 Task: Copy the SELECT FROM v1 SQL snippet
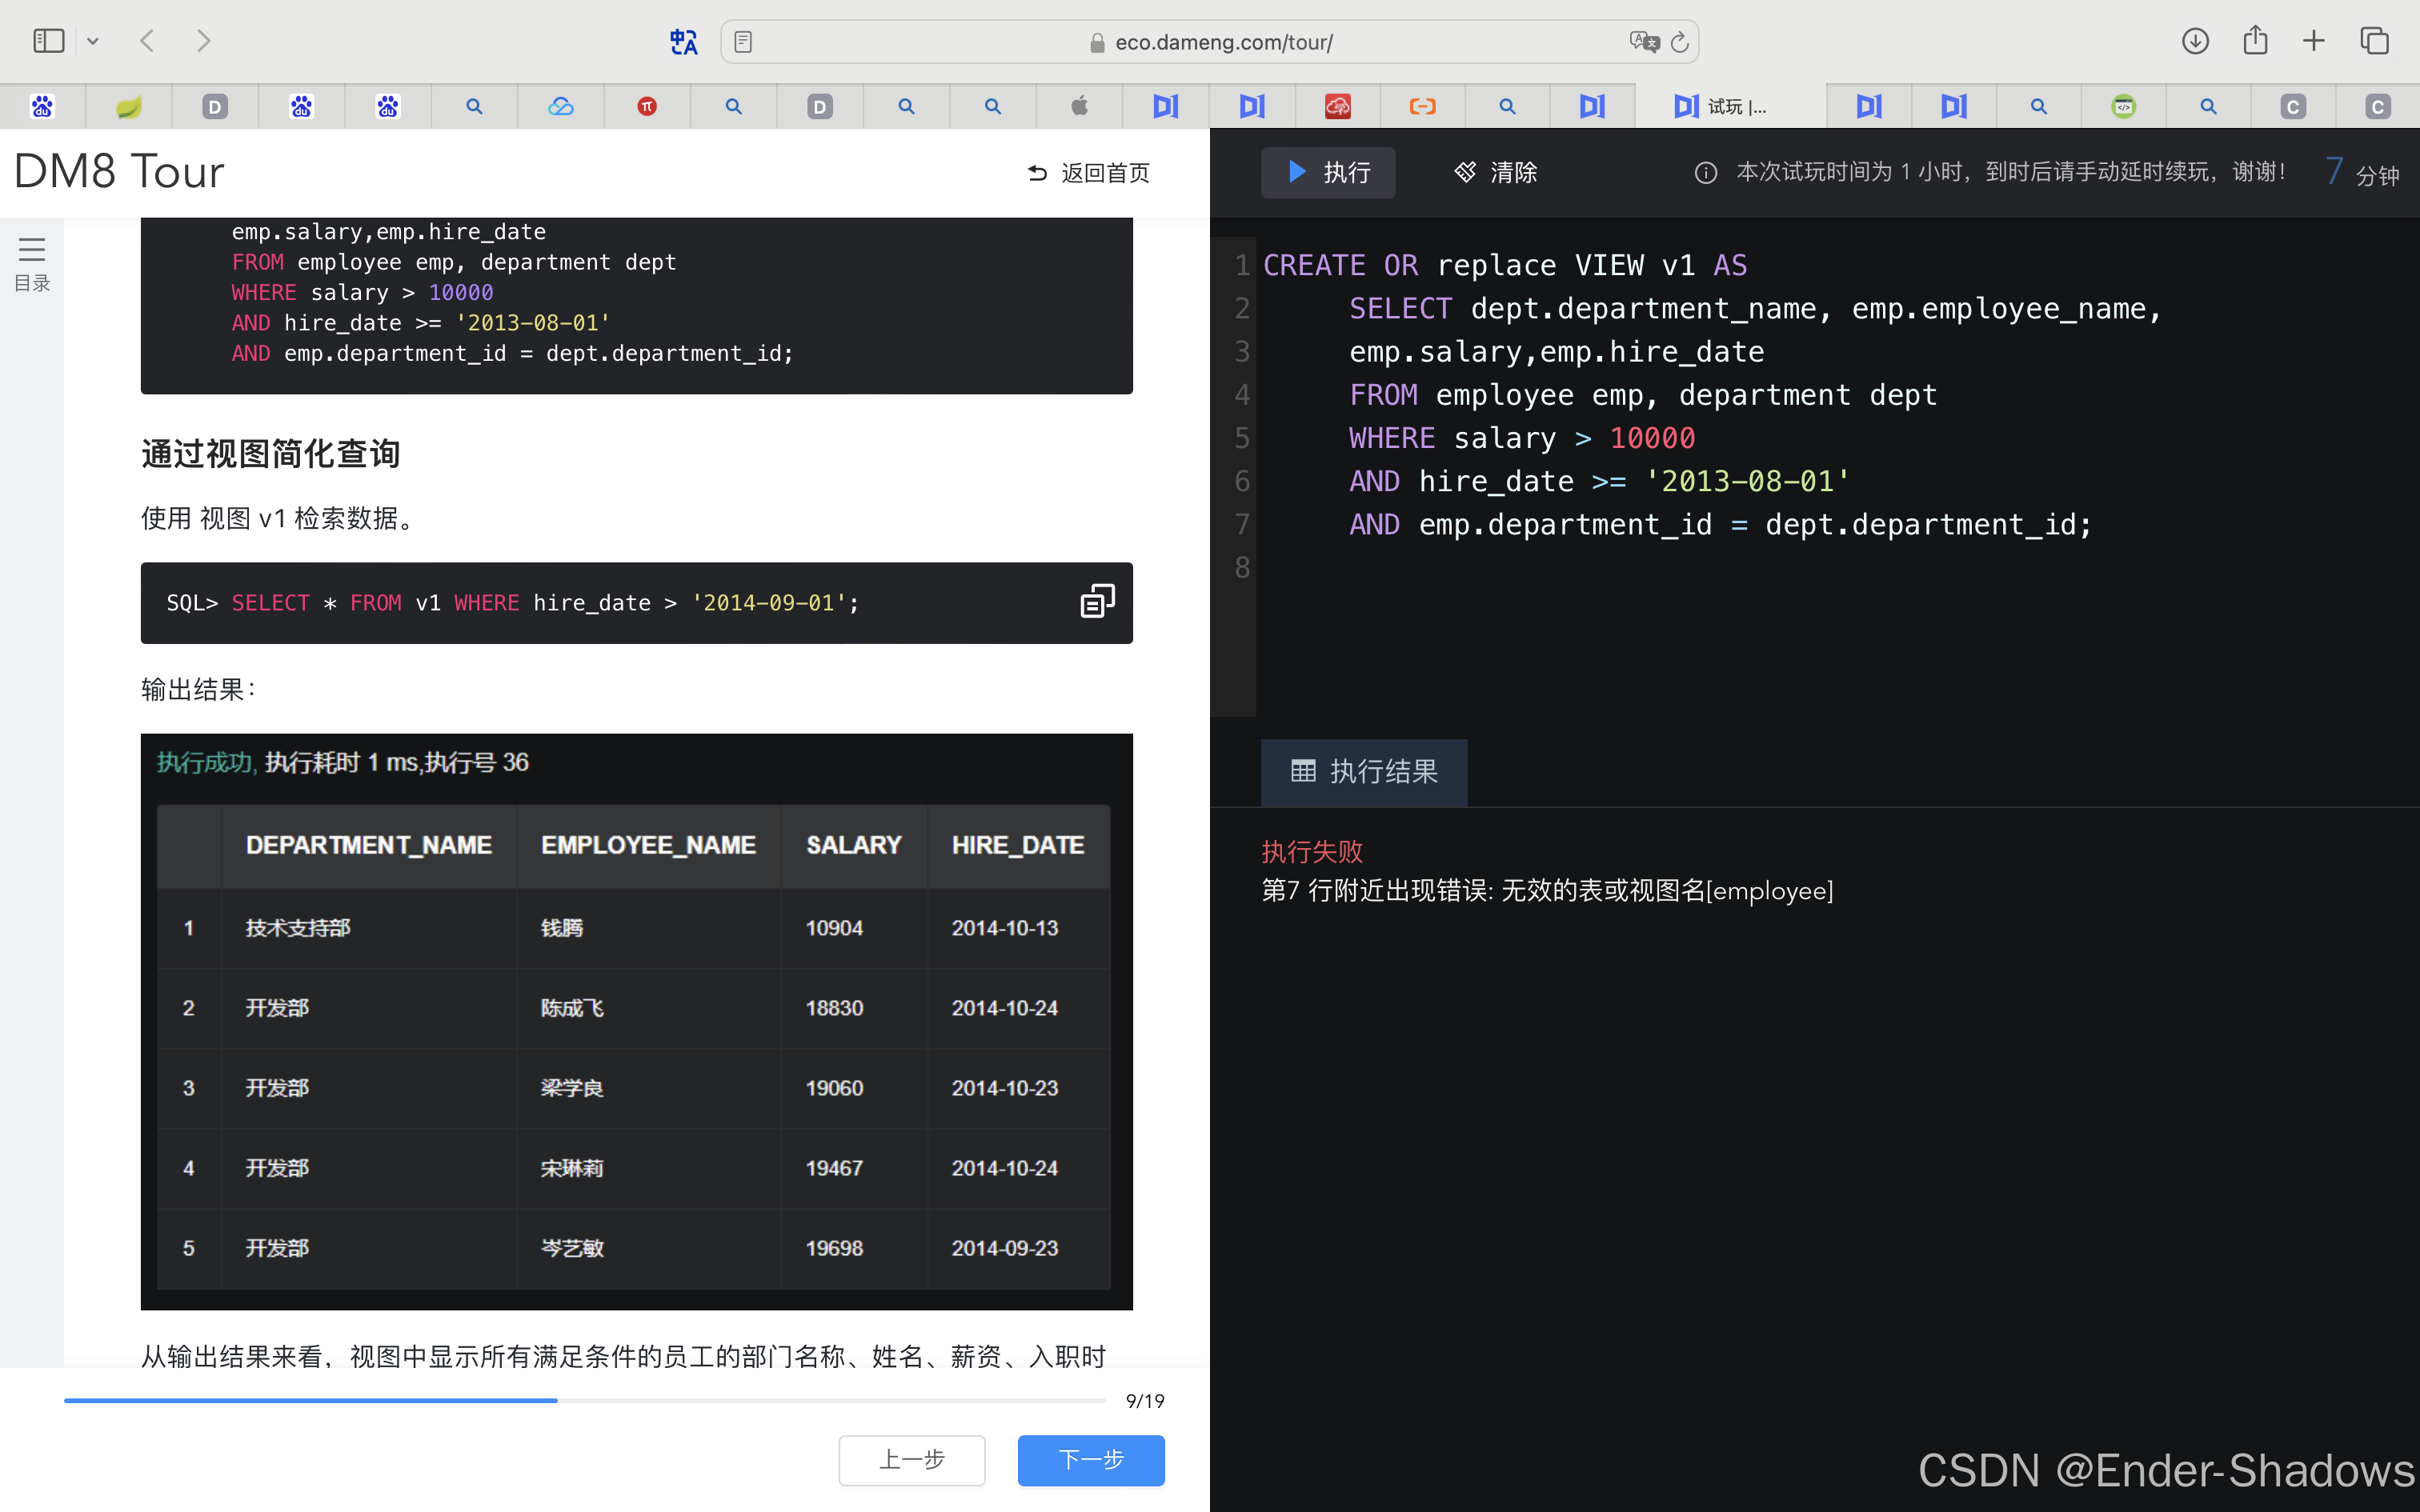pyautogui.click(x=1097, y=602)
